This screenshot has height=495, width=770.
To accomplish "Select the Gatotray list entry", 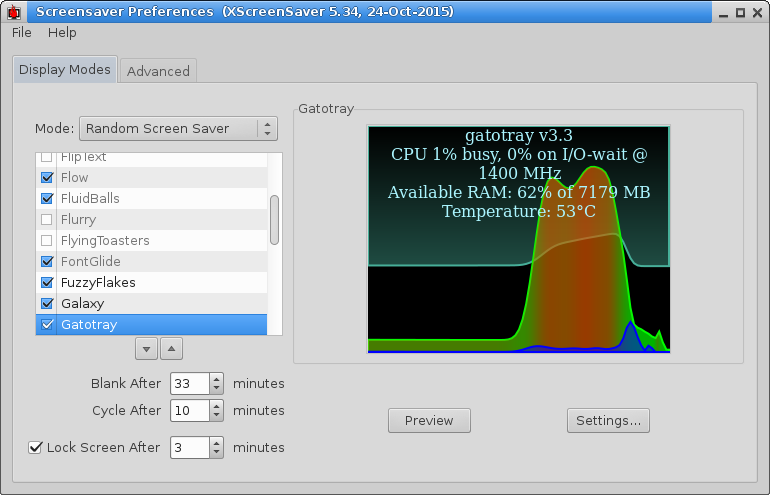I will pyautogui.click(x=151, y=325).
